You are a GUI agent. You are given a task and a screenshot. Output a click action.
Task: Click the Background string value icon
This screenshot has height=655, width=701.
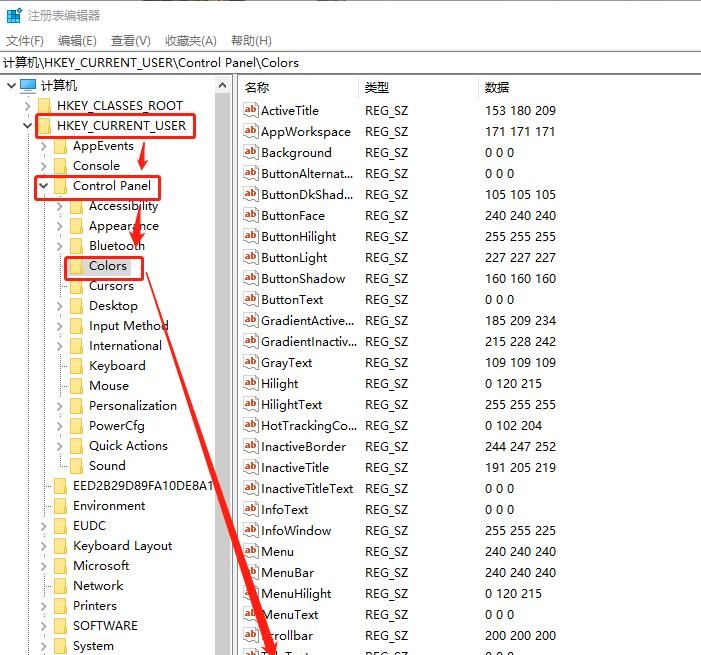(250, 152)
